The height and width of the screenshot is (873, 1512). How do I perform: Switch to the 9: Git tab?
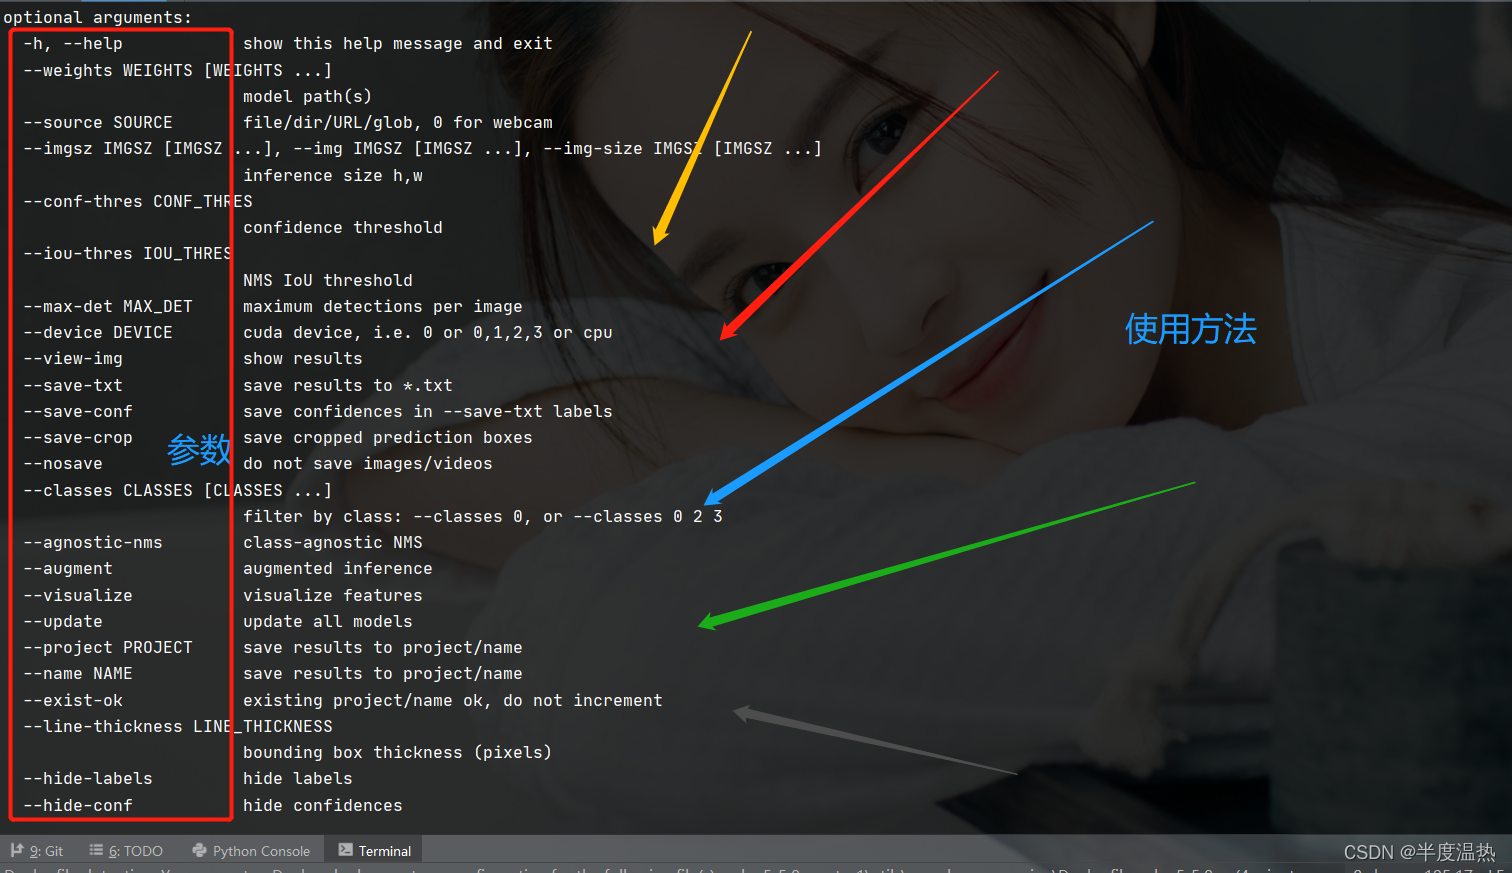37,850
